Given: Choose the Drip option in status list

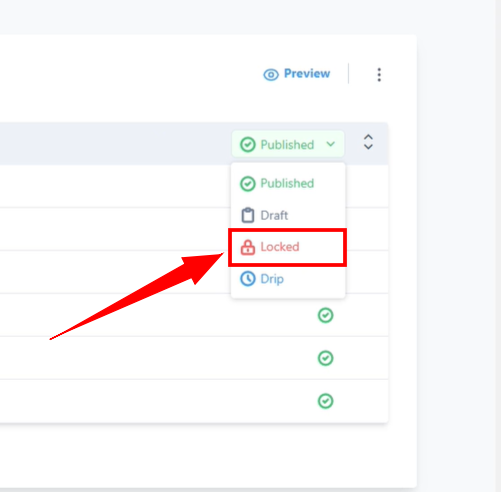Looking at the screenshot, I should 288,279.
